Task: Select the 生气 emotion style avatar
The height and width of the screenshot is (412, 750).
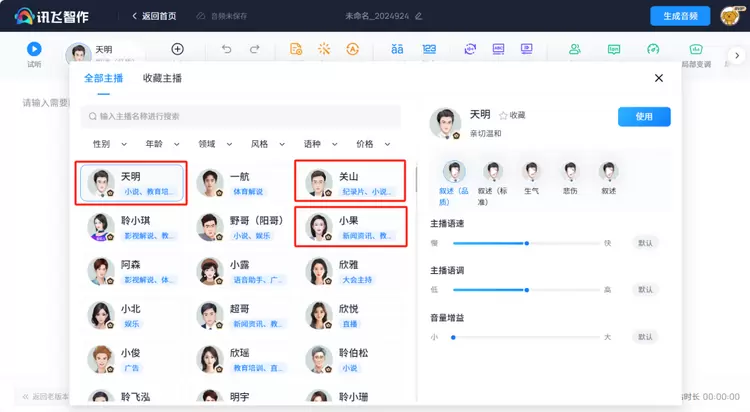Action: click(532, 172)
